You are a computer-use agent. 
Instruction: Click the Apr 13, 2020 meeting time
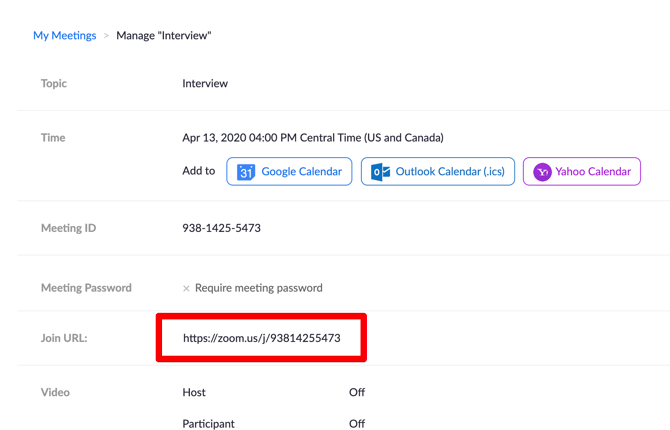coord(312,138)
